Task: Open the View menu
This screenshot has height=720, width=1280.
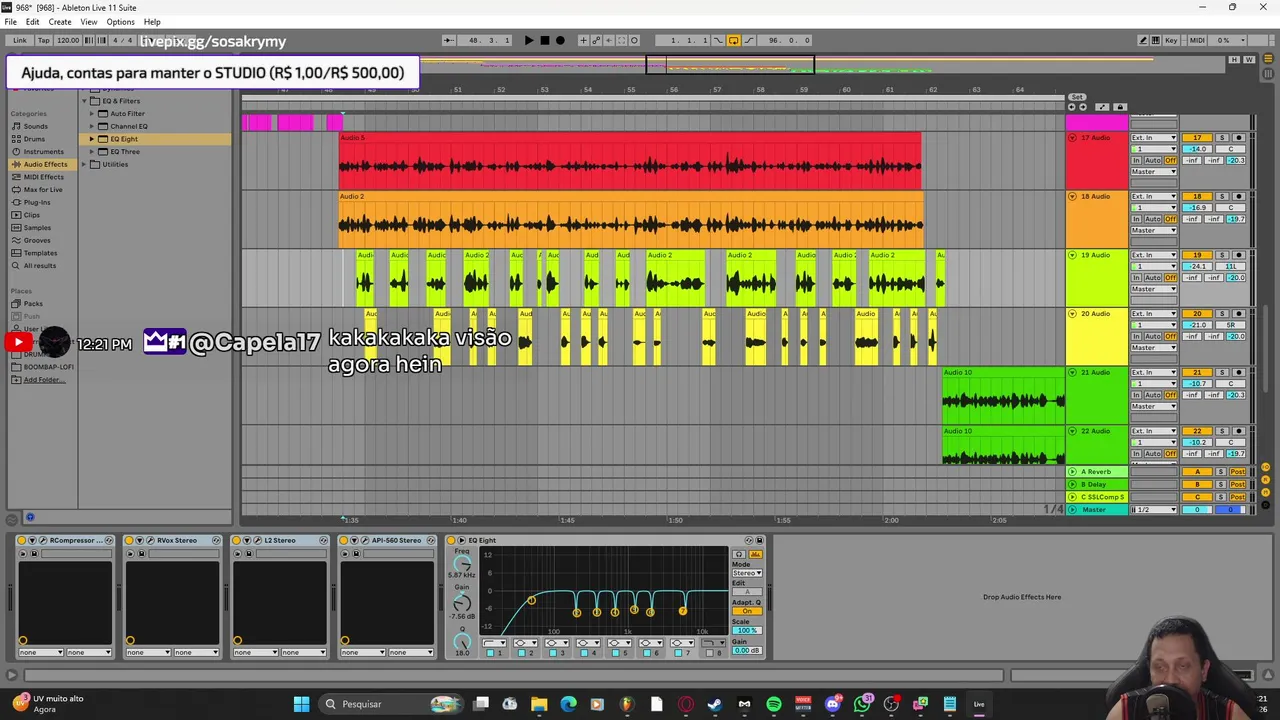Action: (x=89, y=21)
